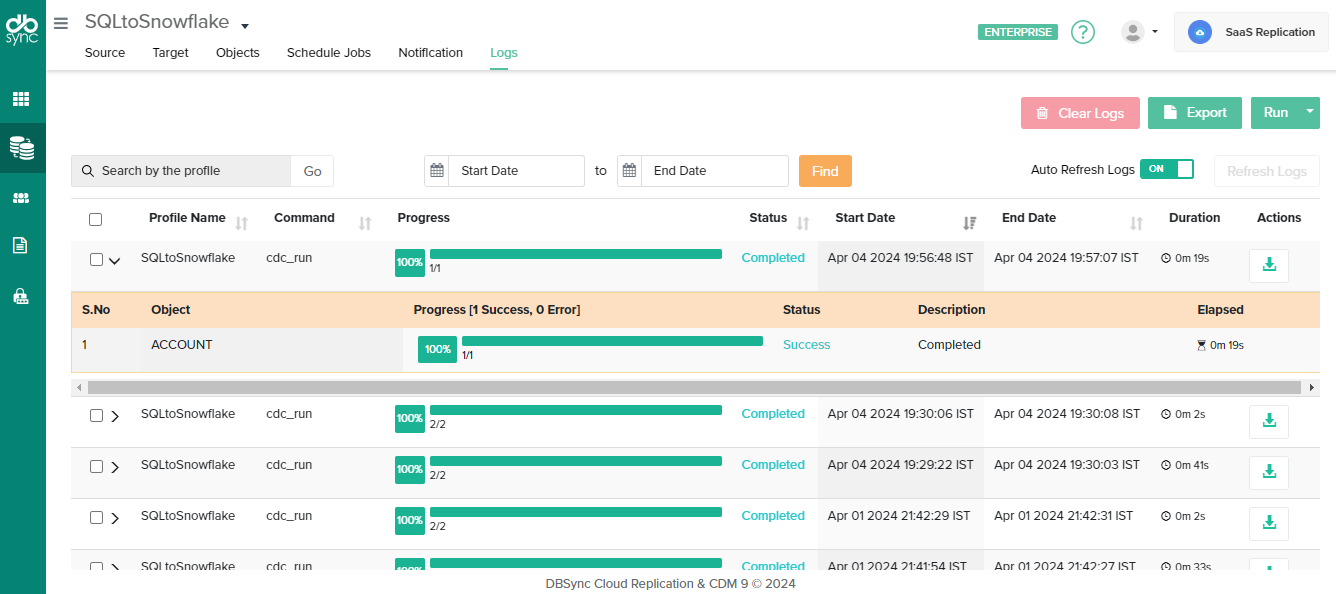Download log for 19:30:06 run

1269,421
